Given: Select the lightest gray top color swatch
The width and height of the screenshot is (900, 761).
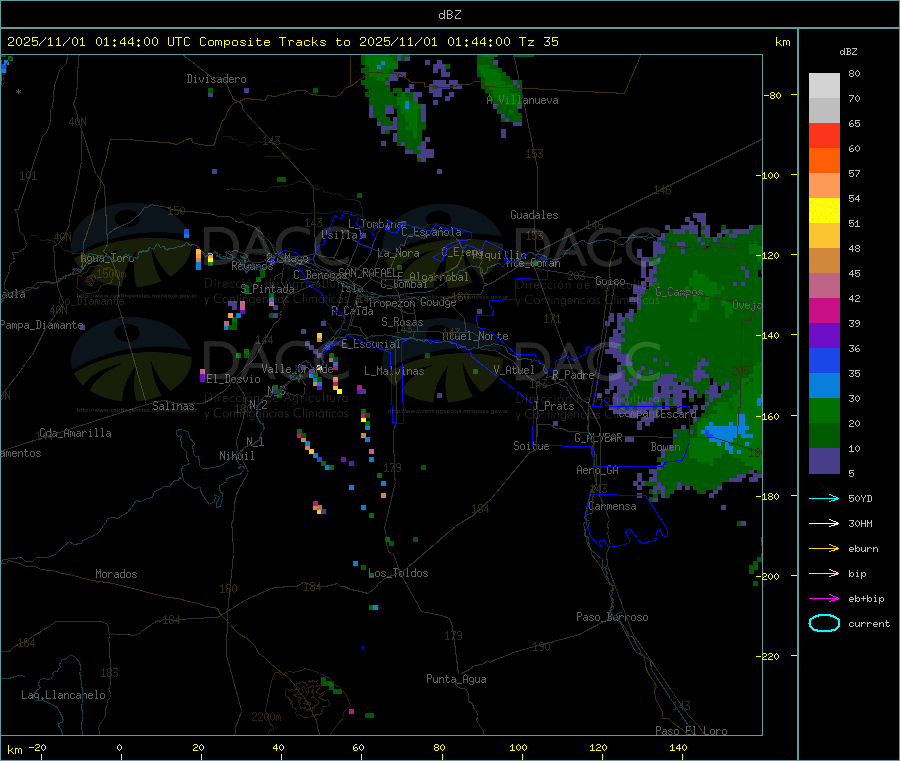Looking at the screenshot, I should pos(824,86).
